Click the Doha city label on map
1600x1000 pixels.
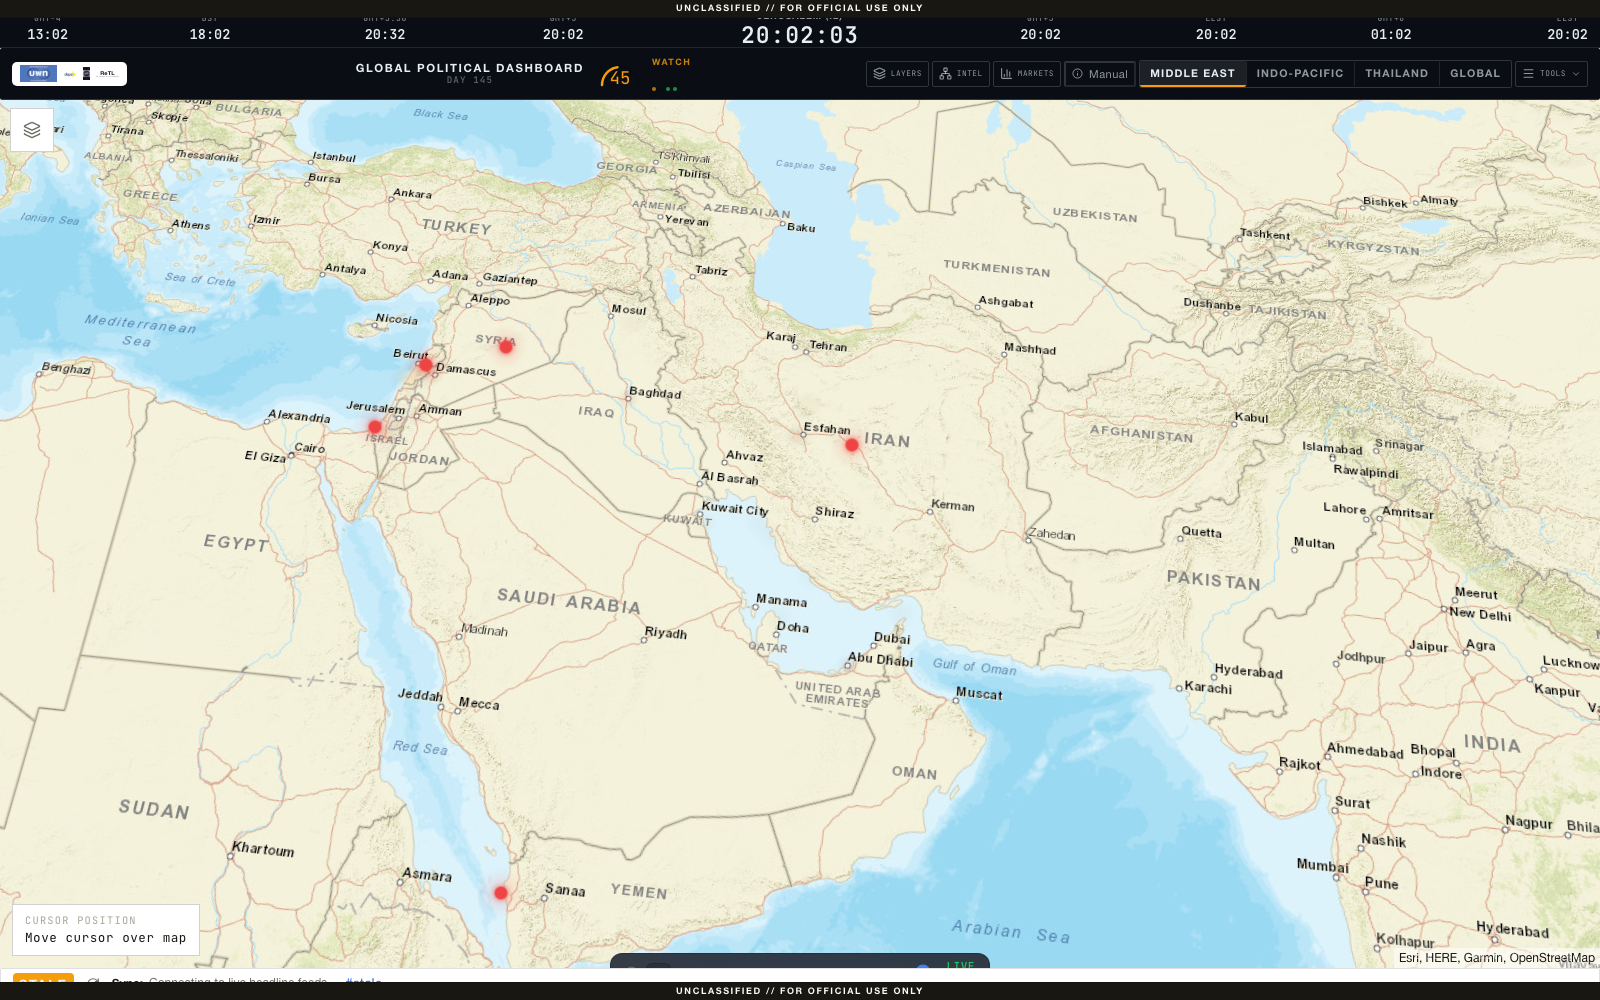coord(793,627)
